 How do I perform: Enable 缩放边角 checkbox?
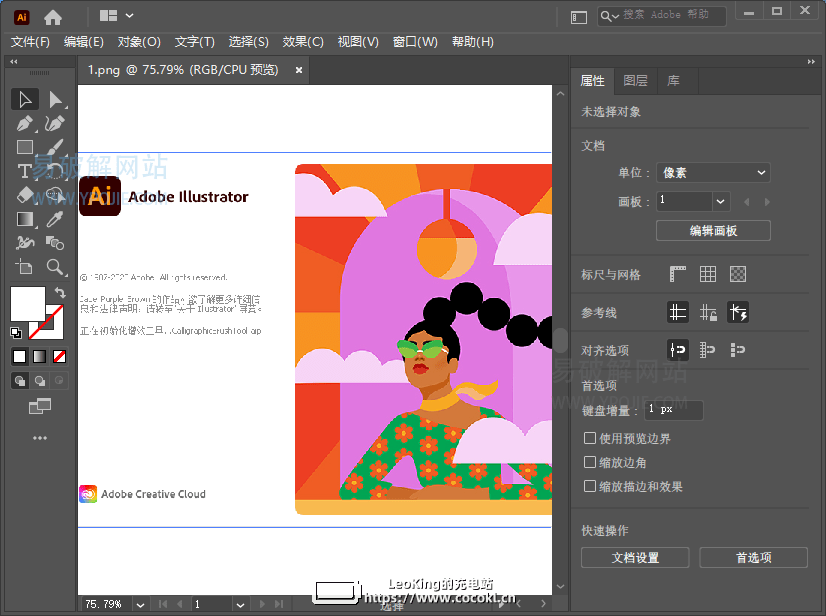pos(590,462)
